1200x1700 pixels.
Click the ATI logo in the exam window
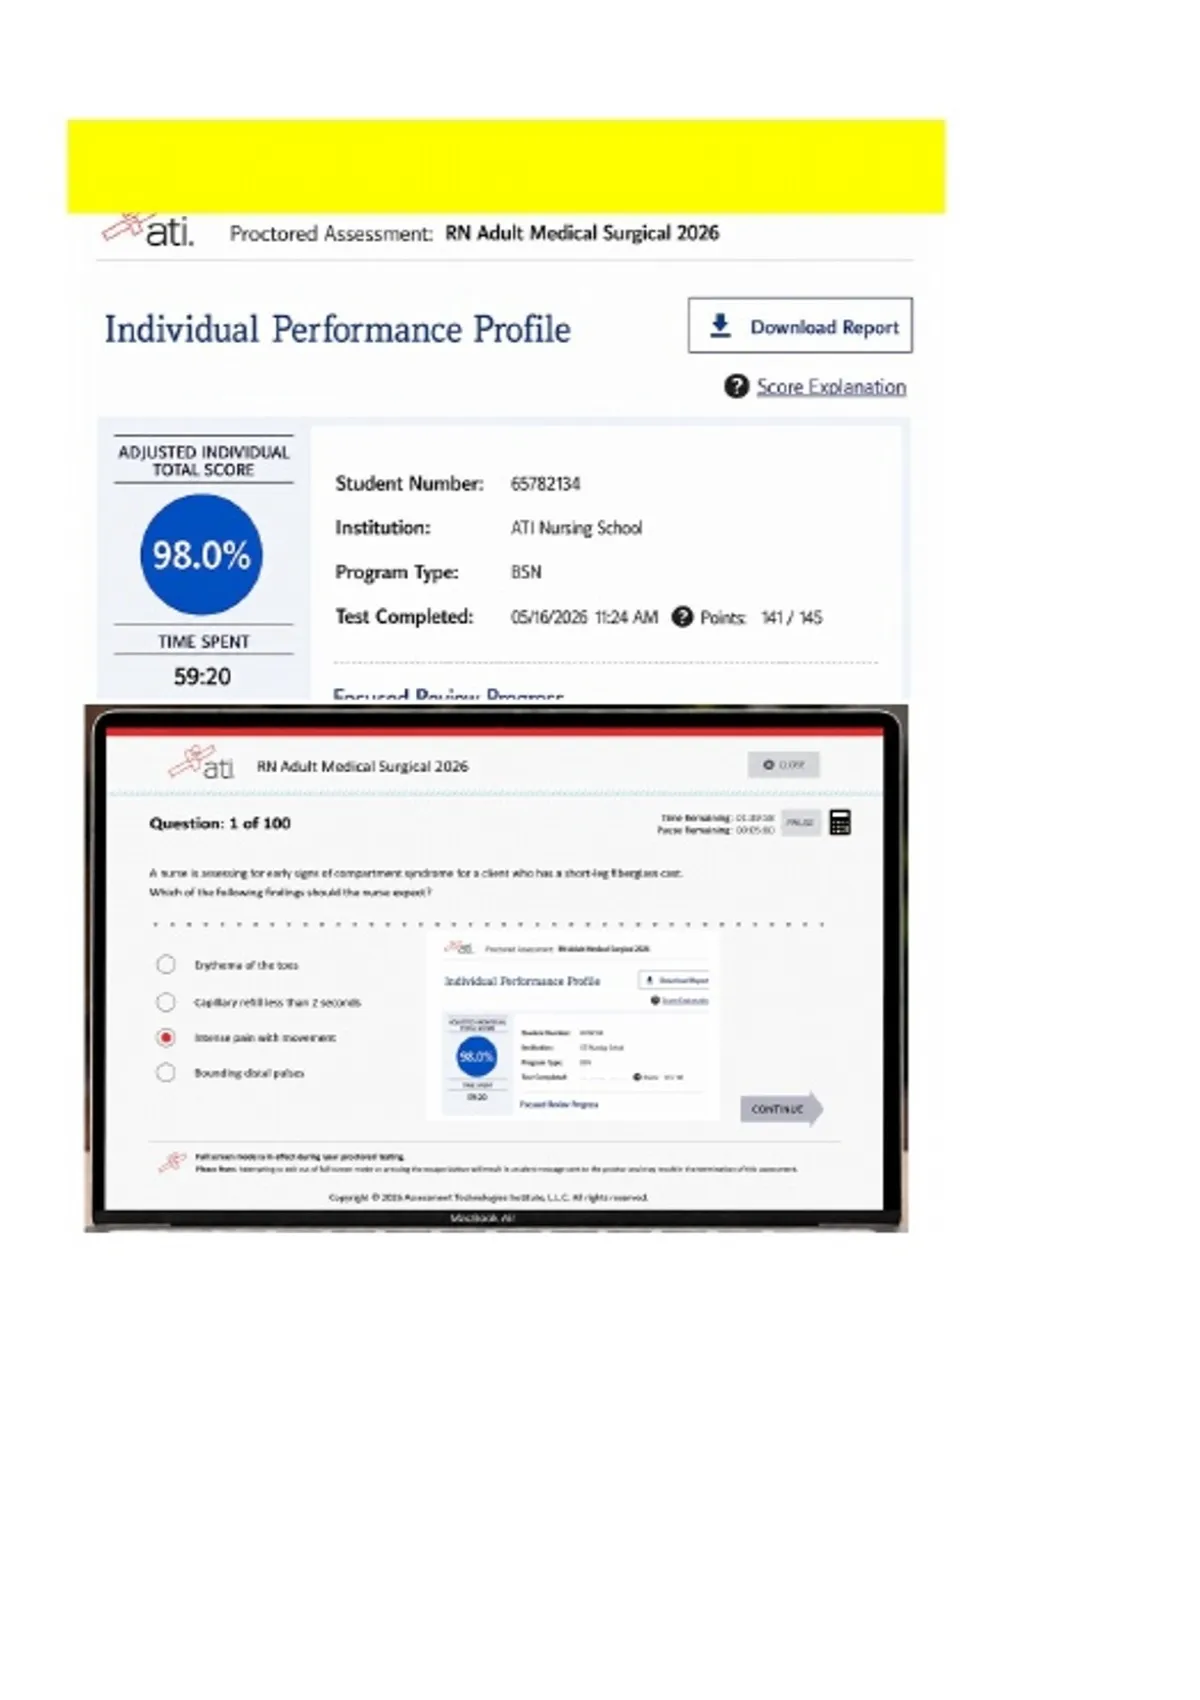coord(202,765)
